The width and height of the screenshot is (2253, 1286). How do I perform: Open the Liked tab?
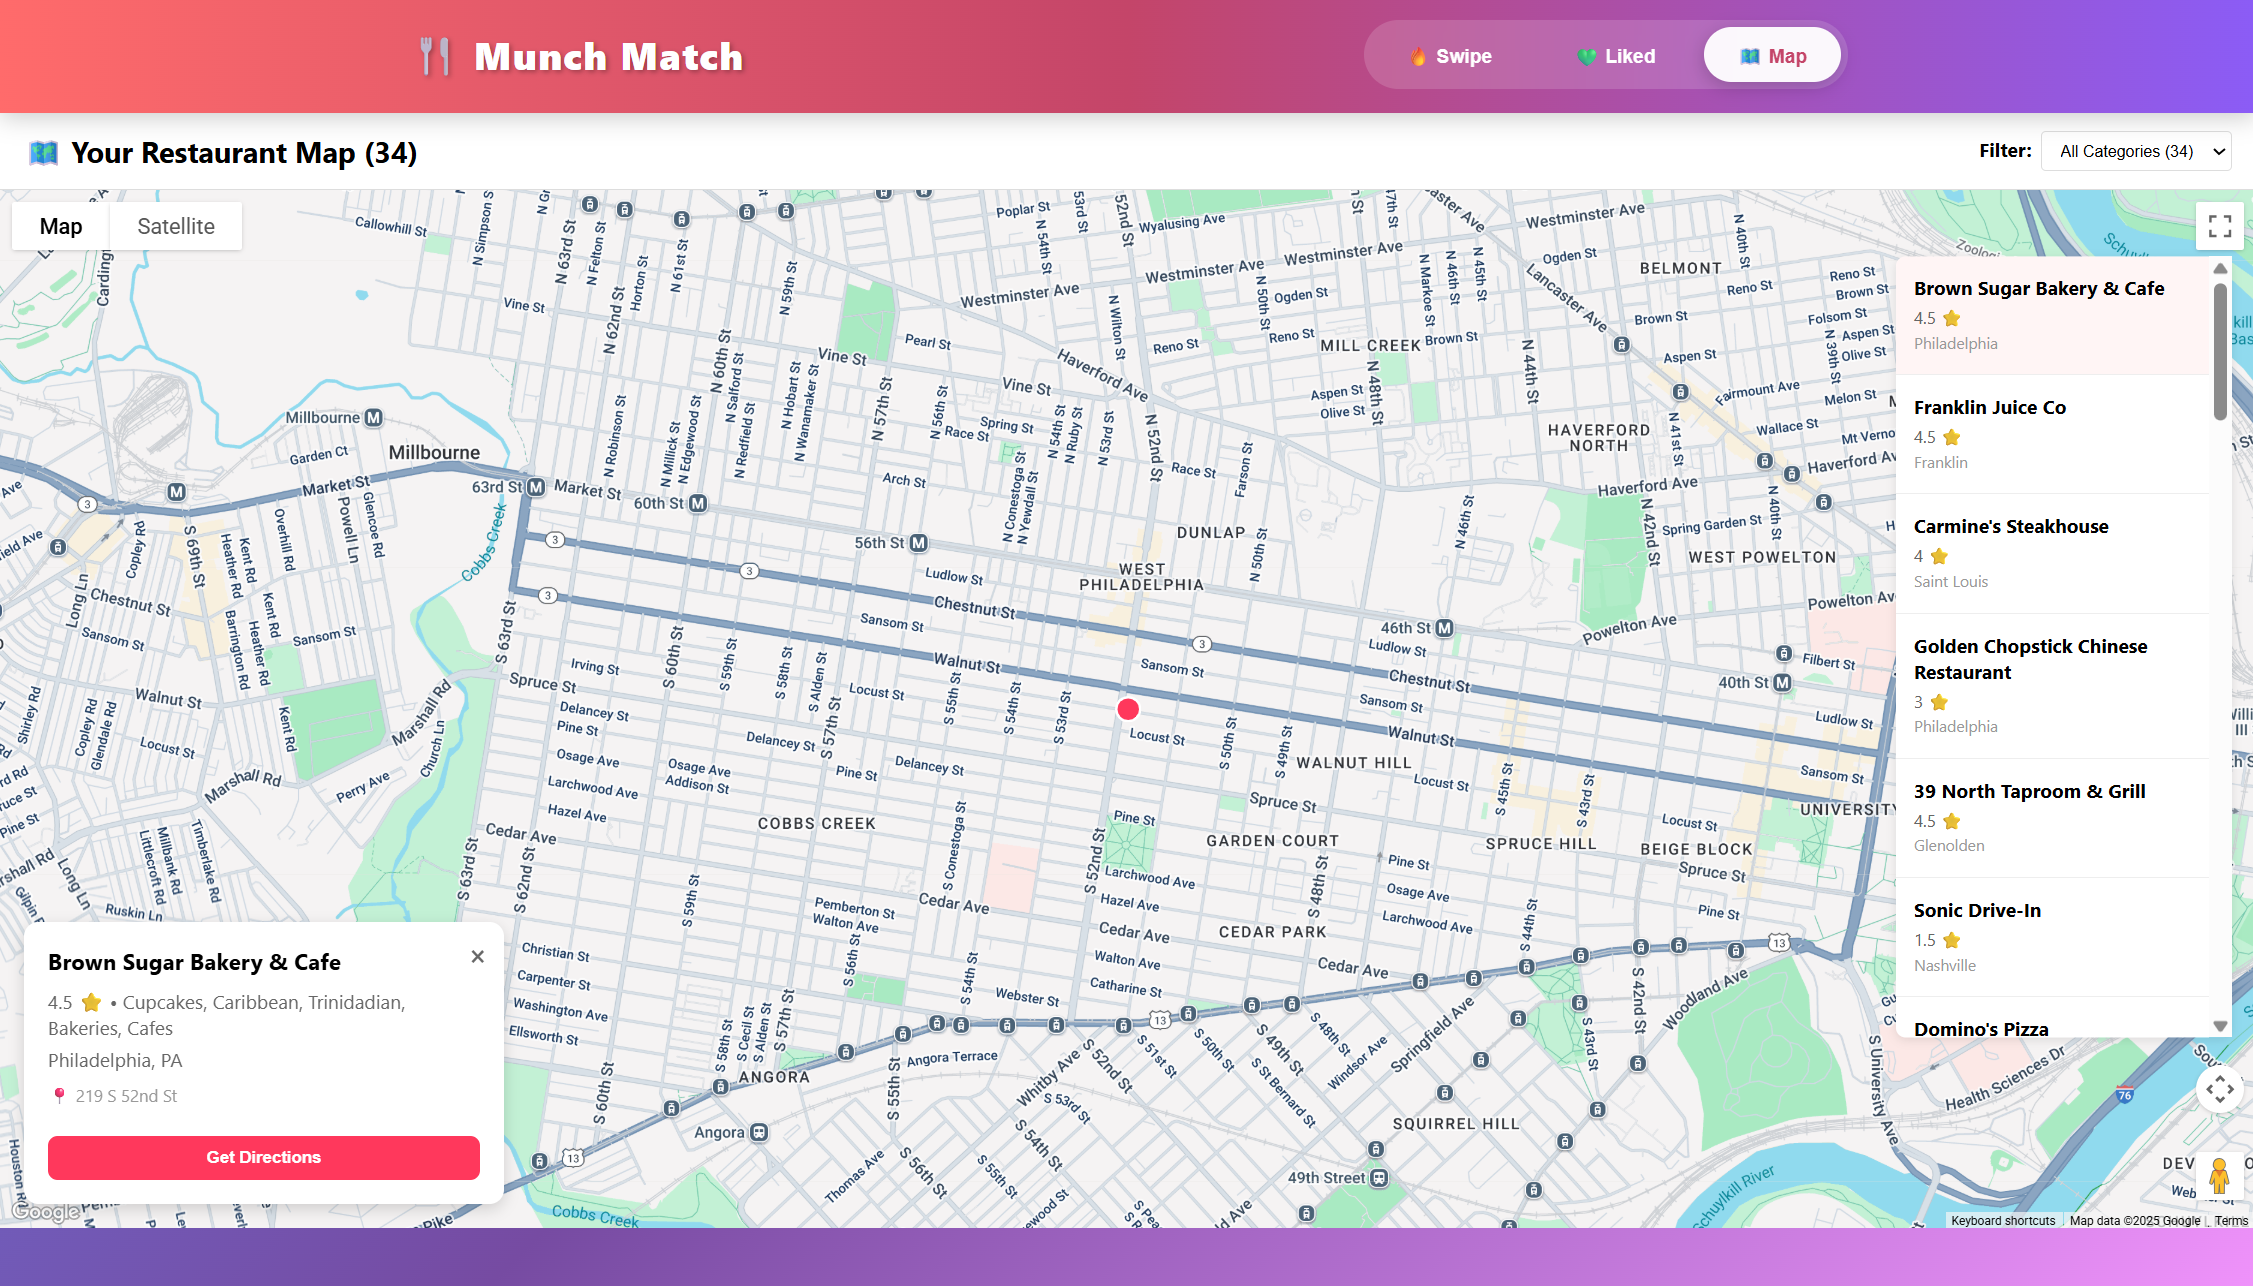(x=1616, y=56)
